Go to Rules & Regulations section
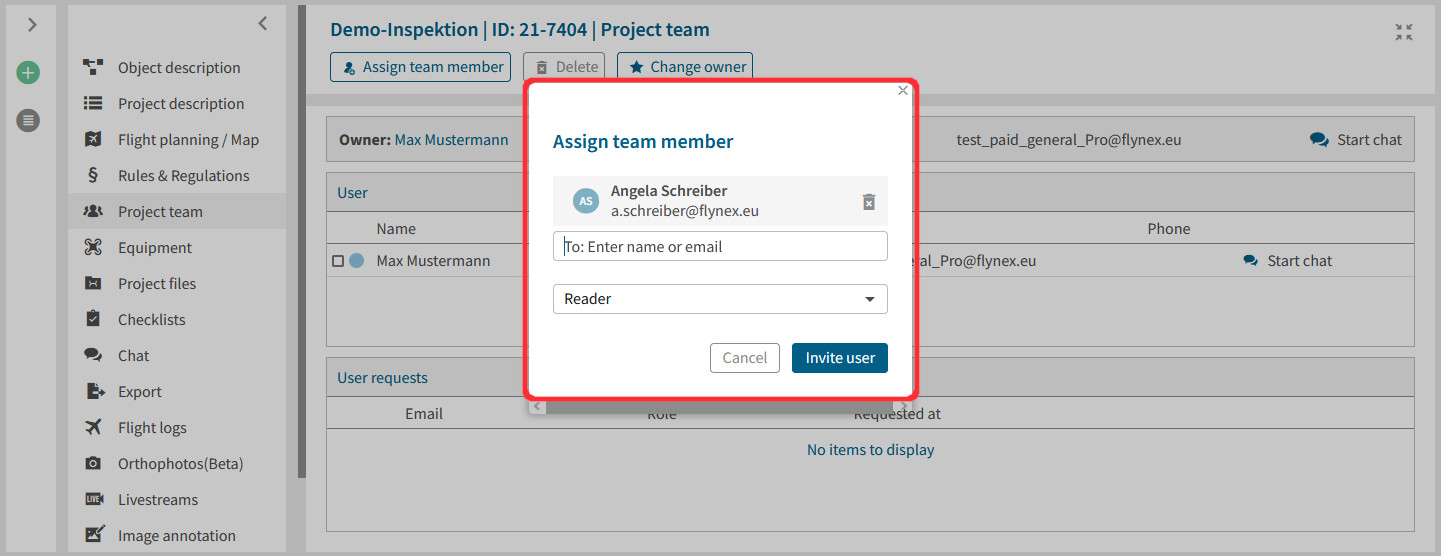The height and width of the screenshot is (556, 1441). click(183, 176)
